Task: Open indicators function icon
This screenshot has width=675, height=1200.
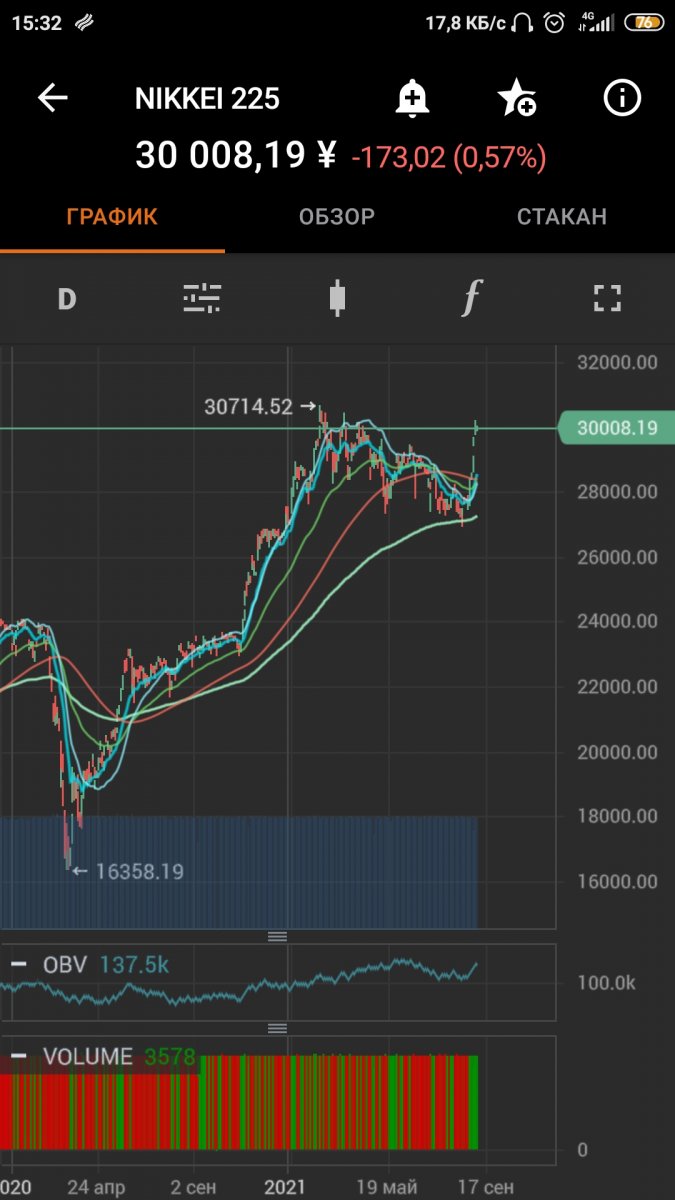Action: [472, 298]
